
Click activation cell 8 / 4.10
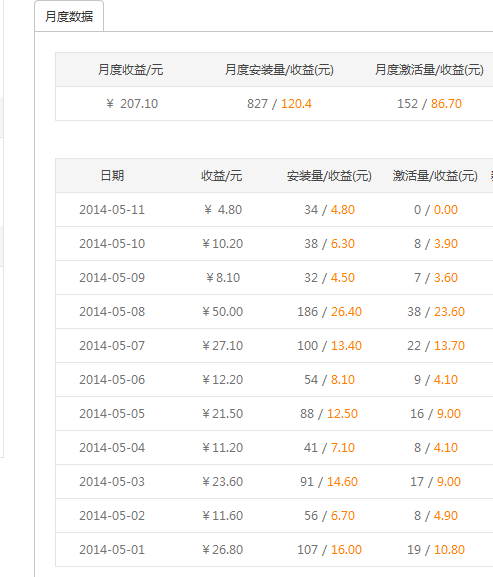click(x=436, y=448)
